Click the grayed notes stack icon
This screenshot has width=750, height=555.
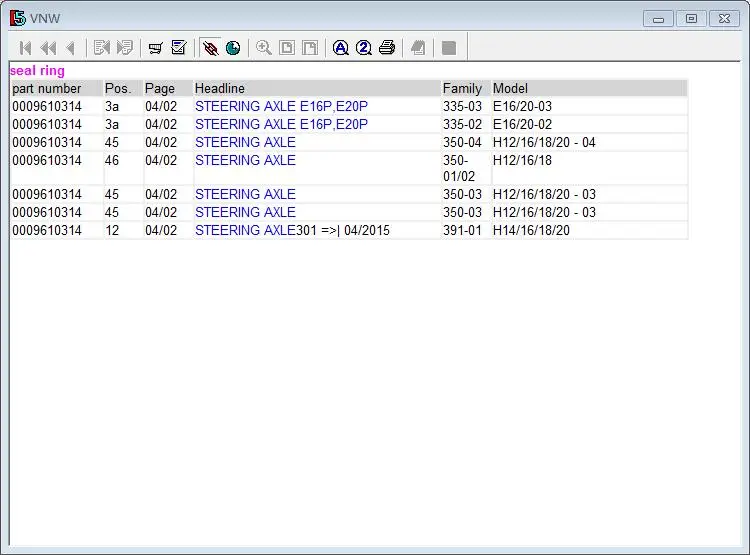click(x=418, y=48)
